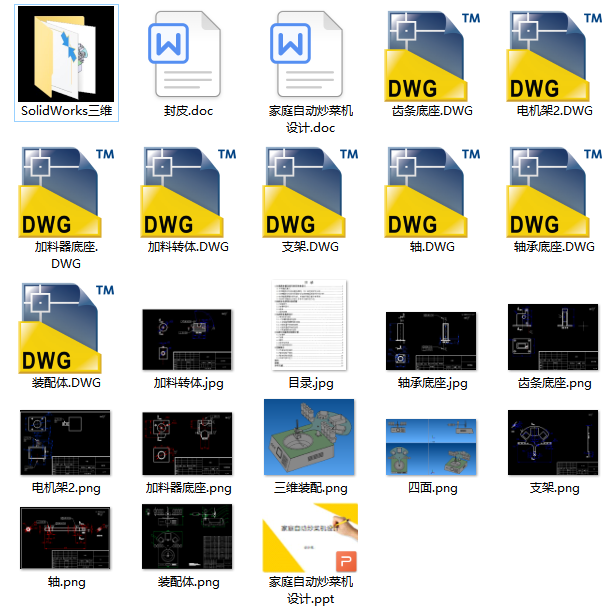The height and width of the screenshot is (607, 614).
Task: Click the file name text SolidWorks三维
Action: pos(67,111)
